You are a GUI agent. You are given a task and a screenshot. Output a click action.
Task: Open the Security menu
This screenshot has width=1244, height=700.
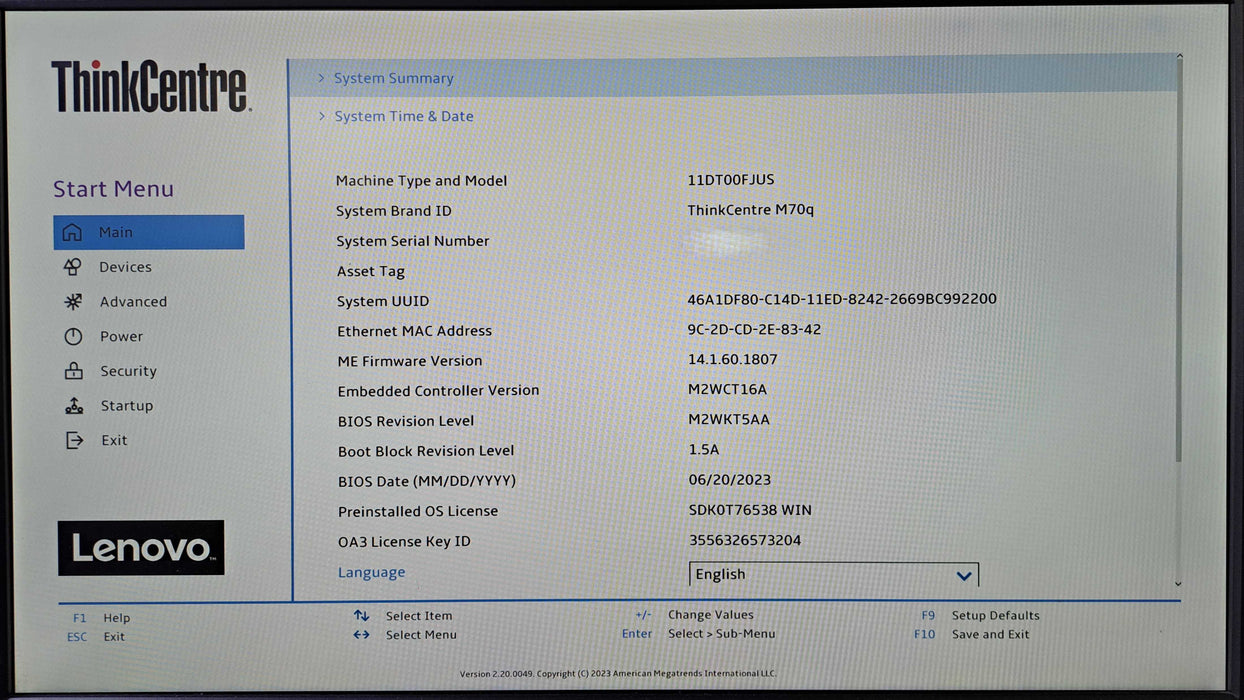point(128,371)
